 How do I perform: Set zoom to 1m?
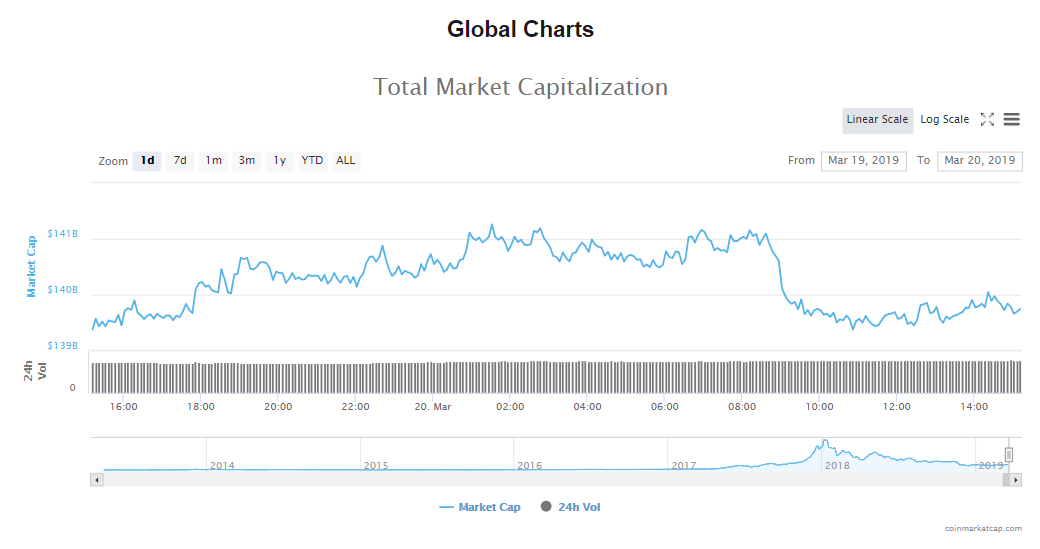pyautogui.click(x=213, y=161)
